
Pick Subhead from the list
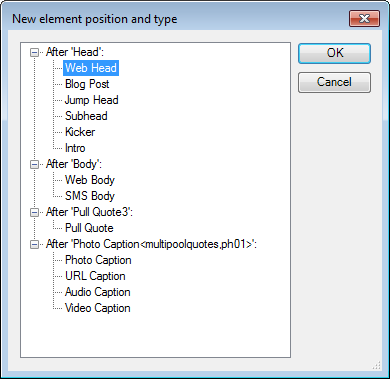click(86, 116)
